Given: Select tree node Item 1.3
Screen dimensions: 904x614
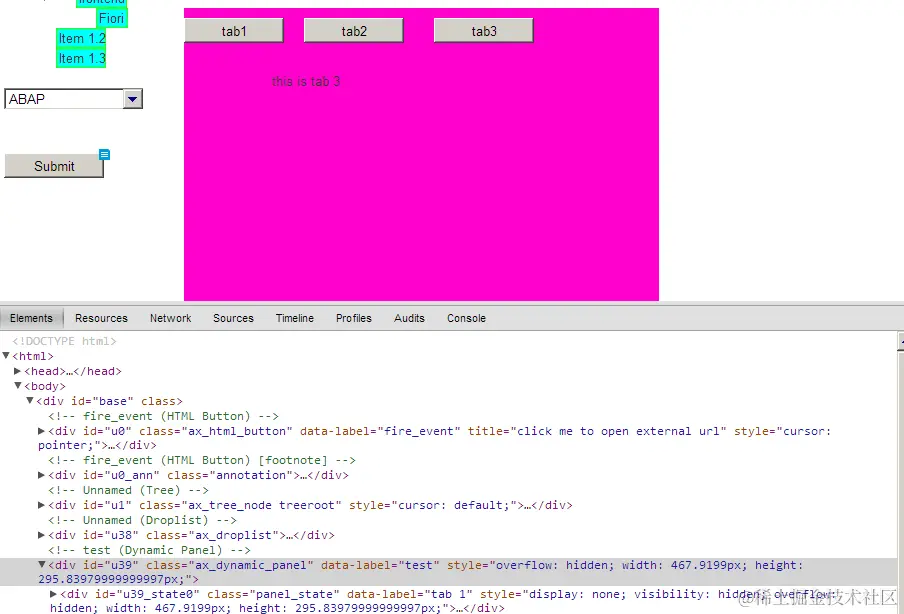Looking at the screenshot, I should click(81, 59).
